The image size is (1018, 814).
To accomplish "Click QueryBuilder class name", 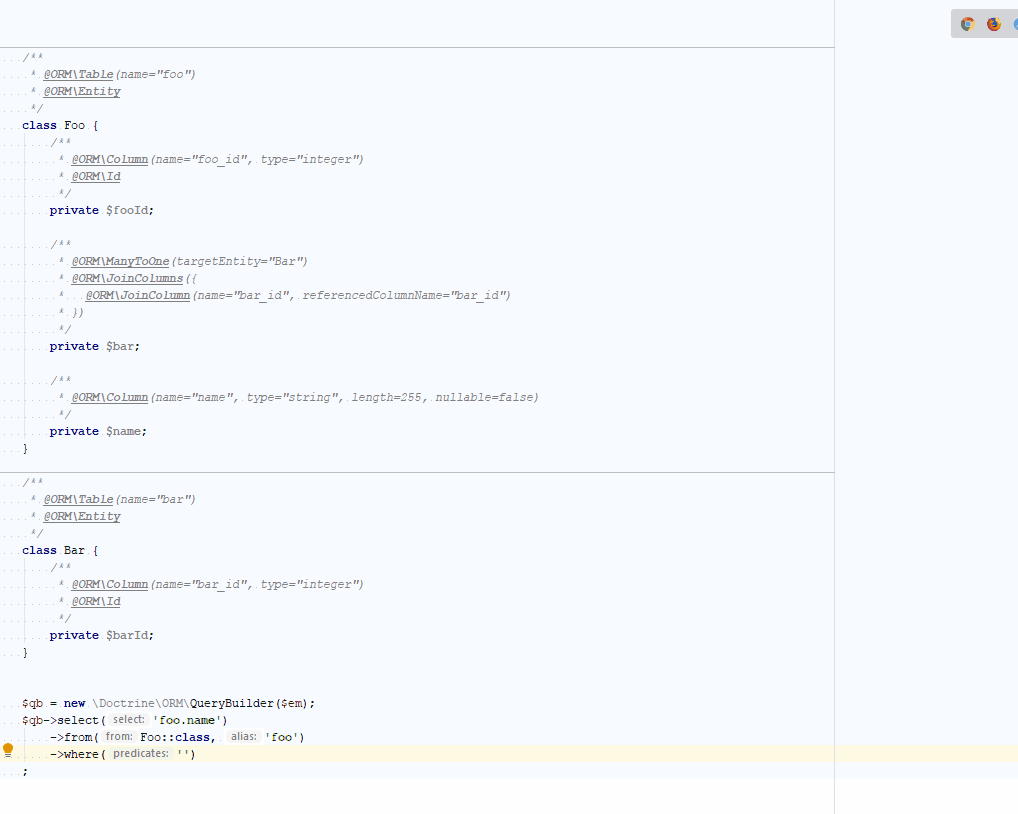I will [232, 704].
